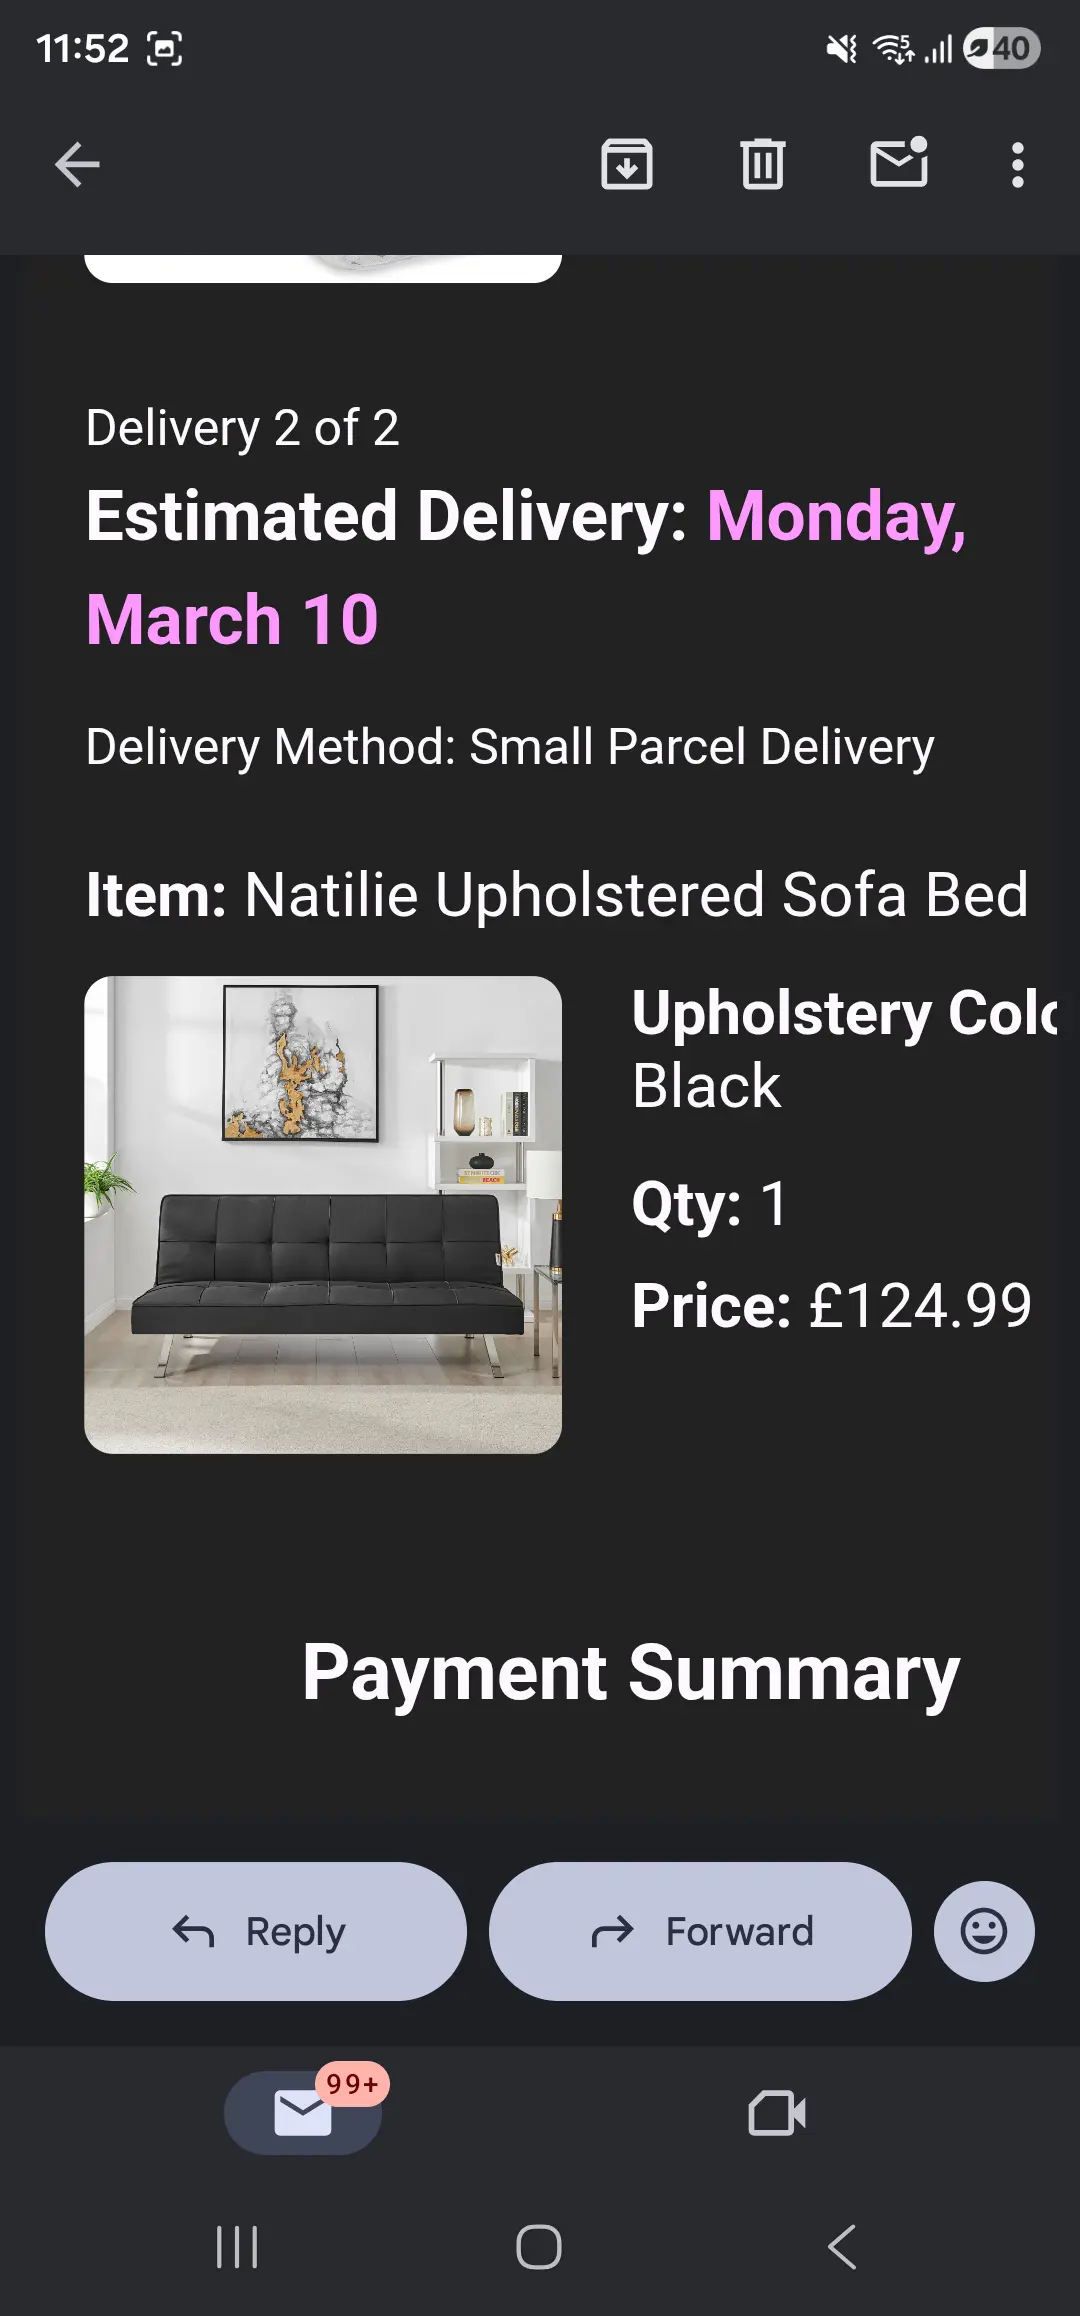Go back using the top-left arrow
This screenshot has width=1080, height=2316.
click(x=77, y=165)
